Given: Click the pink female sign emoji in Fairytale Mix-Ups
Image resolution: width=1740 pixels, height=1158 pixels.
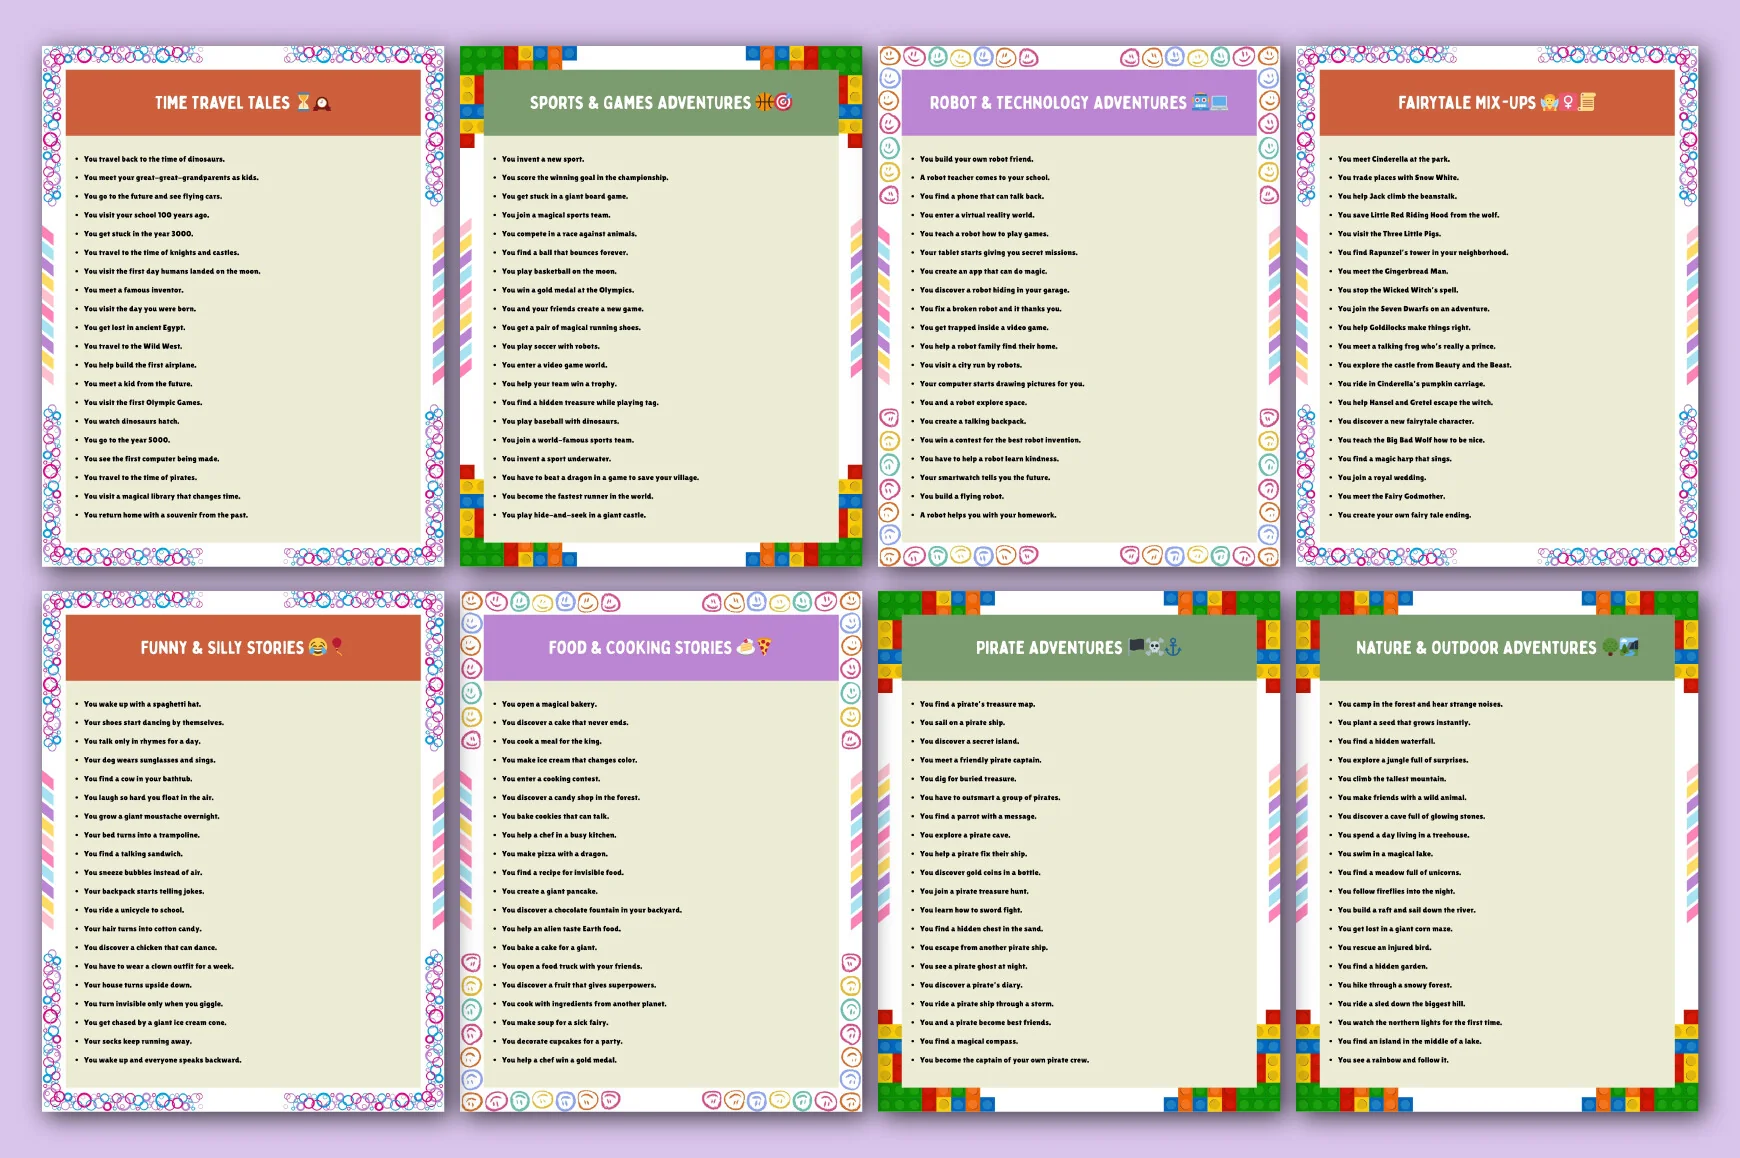Looking at the screenshot, I should [x=1568, y=102].
